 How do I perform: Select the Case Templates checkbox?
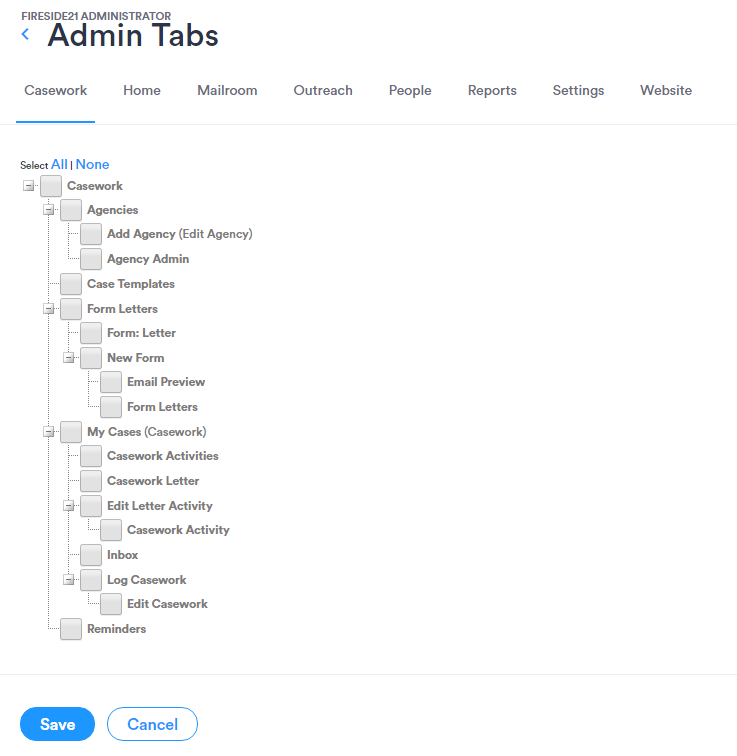tap(71, 284)
